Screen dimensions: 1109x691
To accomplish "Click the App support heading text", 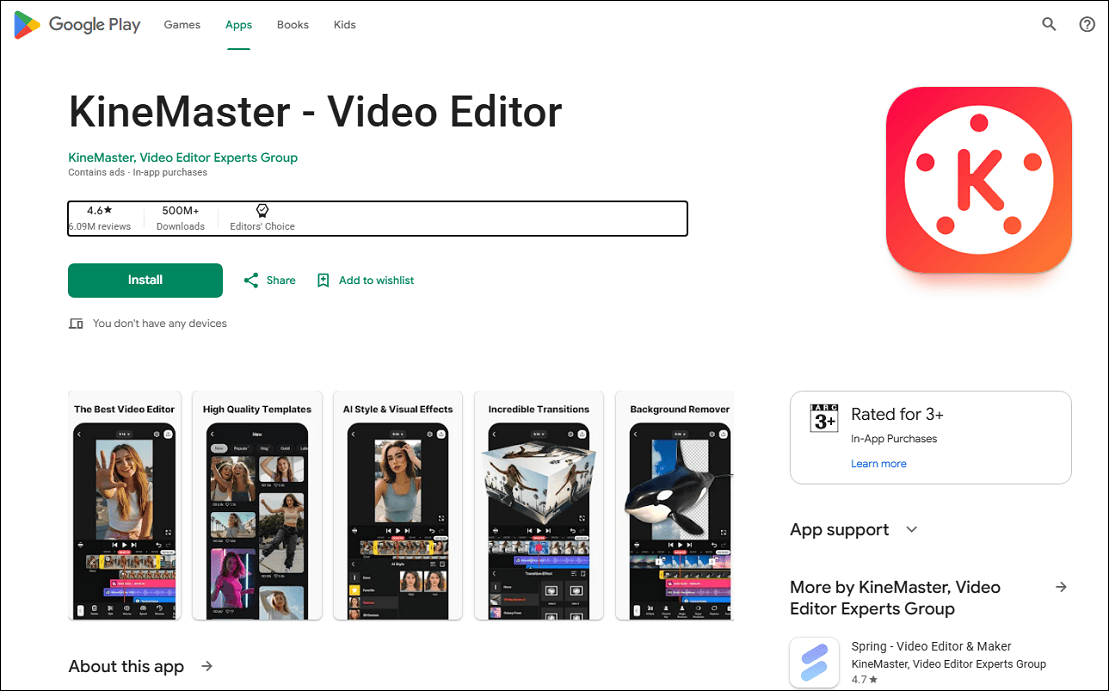I will tap(840, 530).
